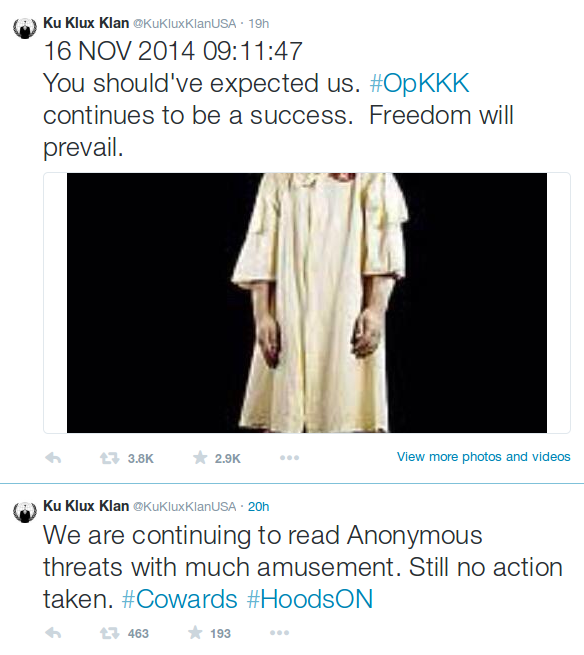584x655 pixels.
Task: Favorite the #OpKKK tweet with star
Action: [x=200, y=457]
